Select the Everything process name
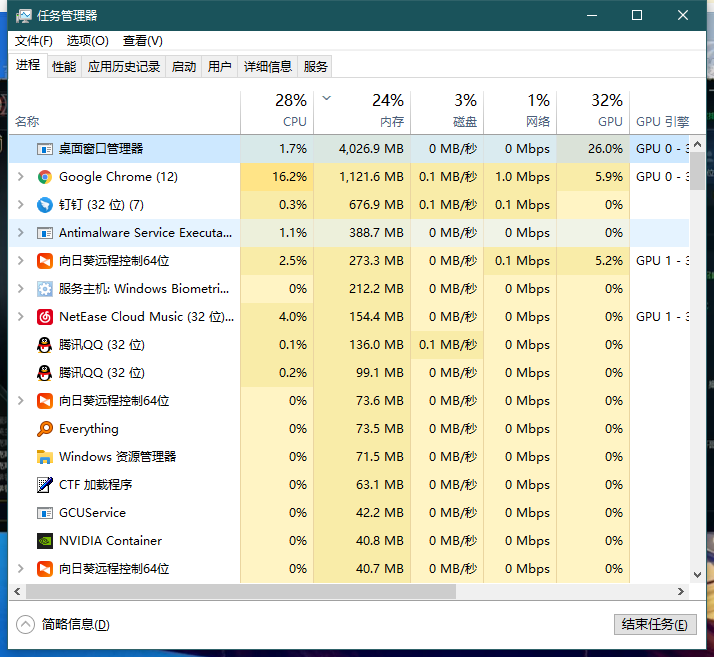Image resolution: width=714 pixels, height=657 pixels. click(89, 429)
